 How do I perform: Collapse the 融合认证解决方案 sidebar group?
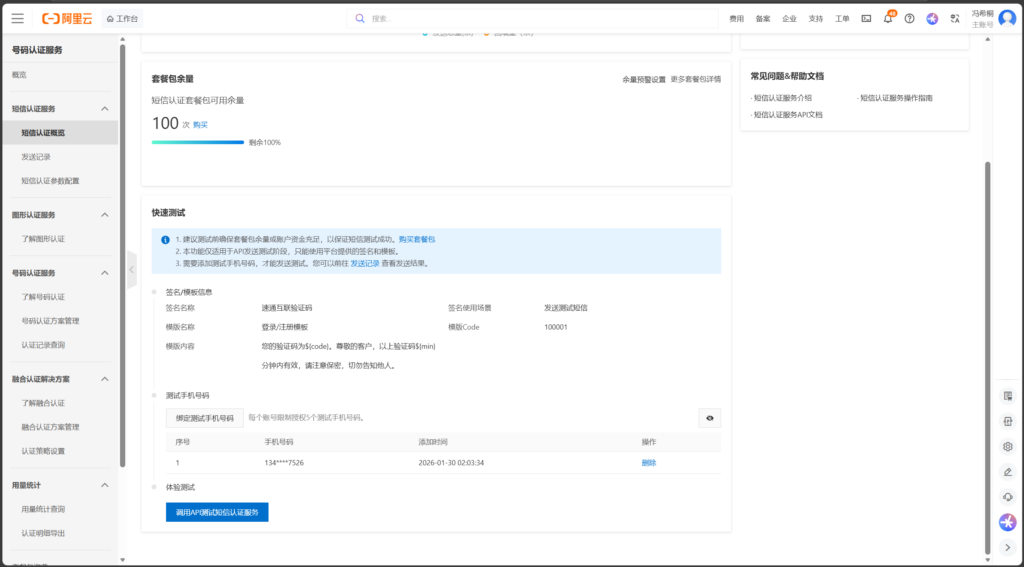tap(105, 379)
